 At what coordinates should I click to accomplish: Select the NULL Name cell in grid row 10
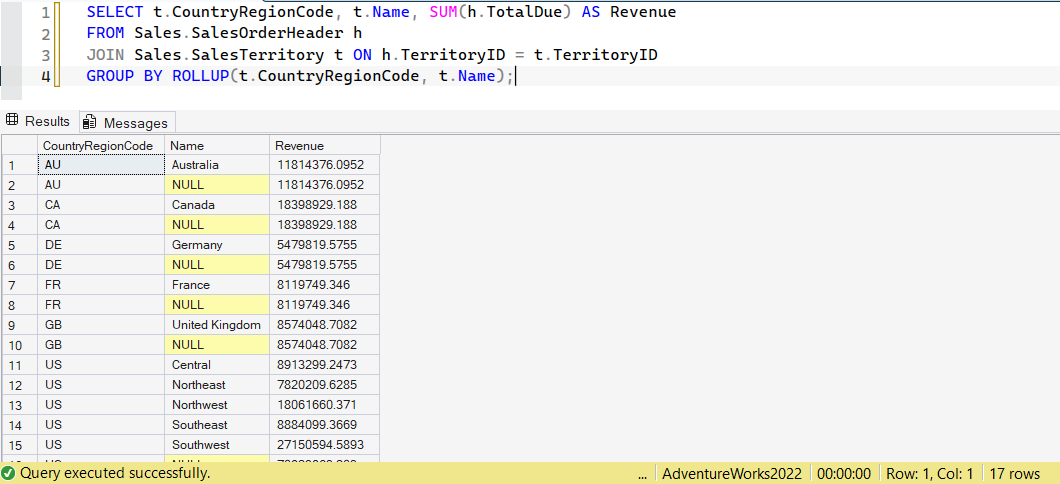(217, 345)
